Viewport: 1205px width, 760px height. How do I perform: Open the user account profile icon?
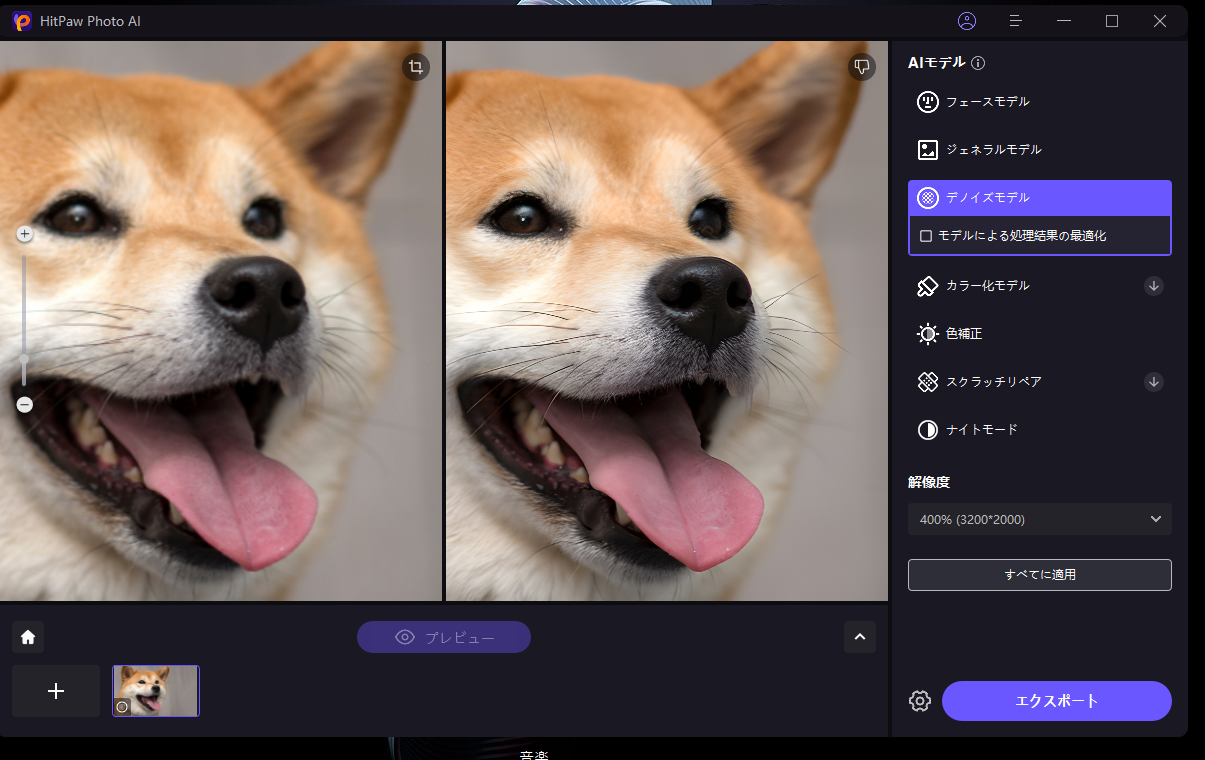[x=966, y=21]
